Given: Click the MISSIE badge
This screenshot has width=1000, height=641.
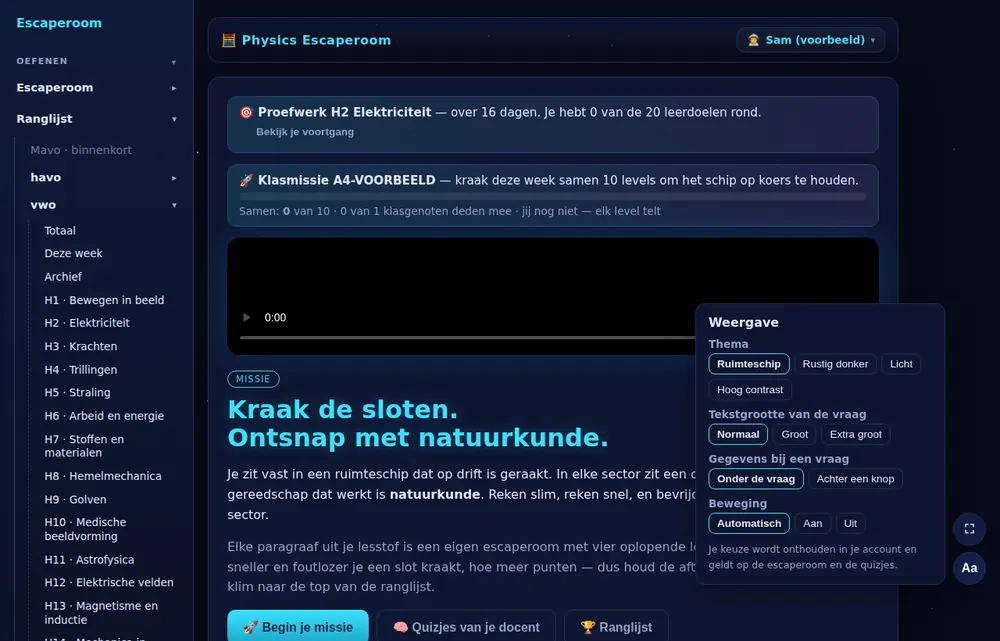Looking at the screenshot, I should coord(253,379).
